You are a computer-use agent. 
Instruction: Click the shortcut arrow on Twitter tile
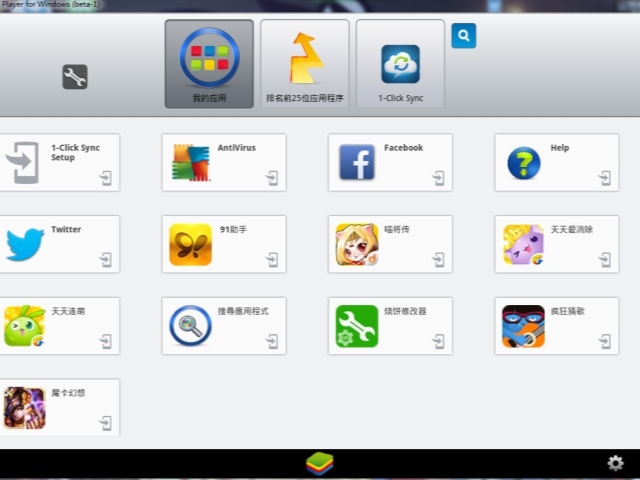(105, 260)
